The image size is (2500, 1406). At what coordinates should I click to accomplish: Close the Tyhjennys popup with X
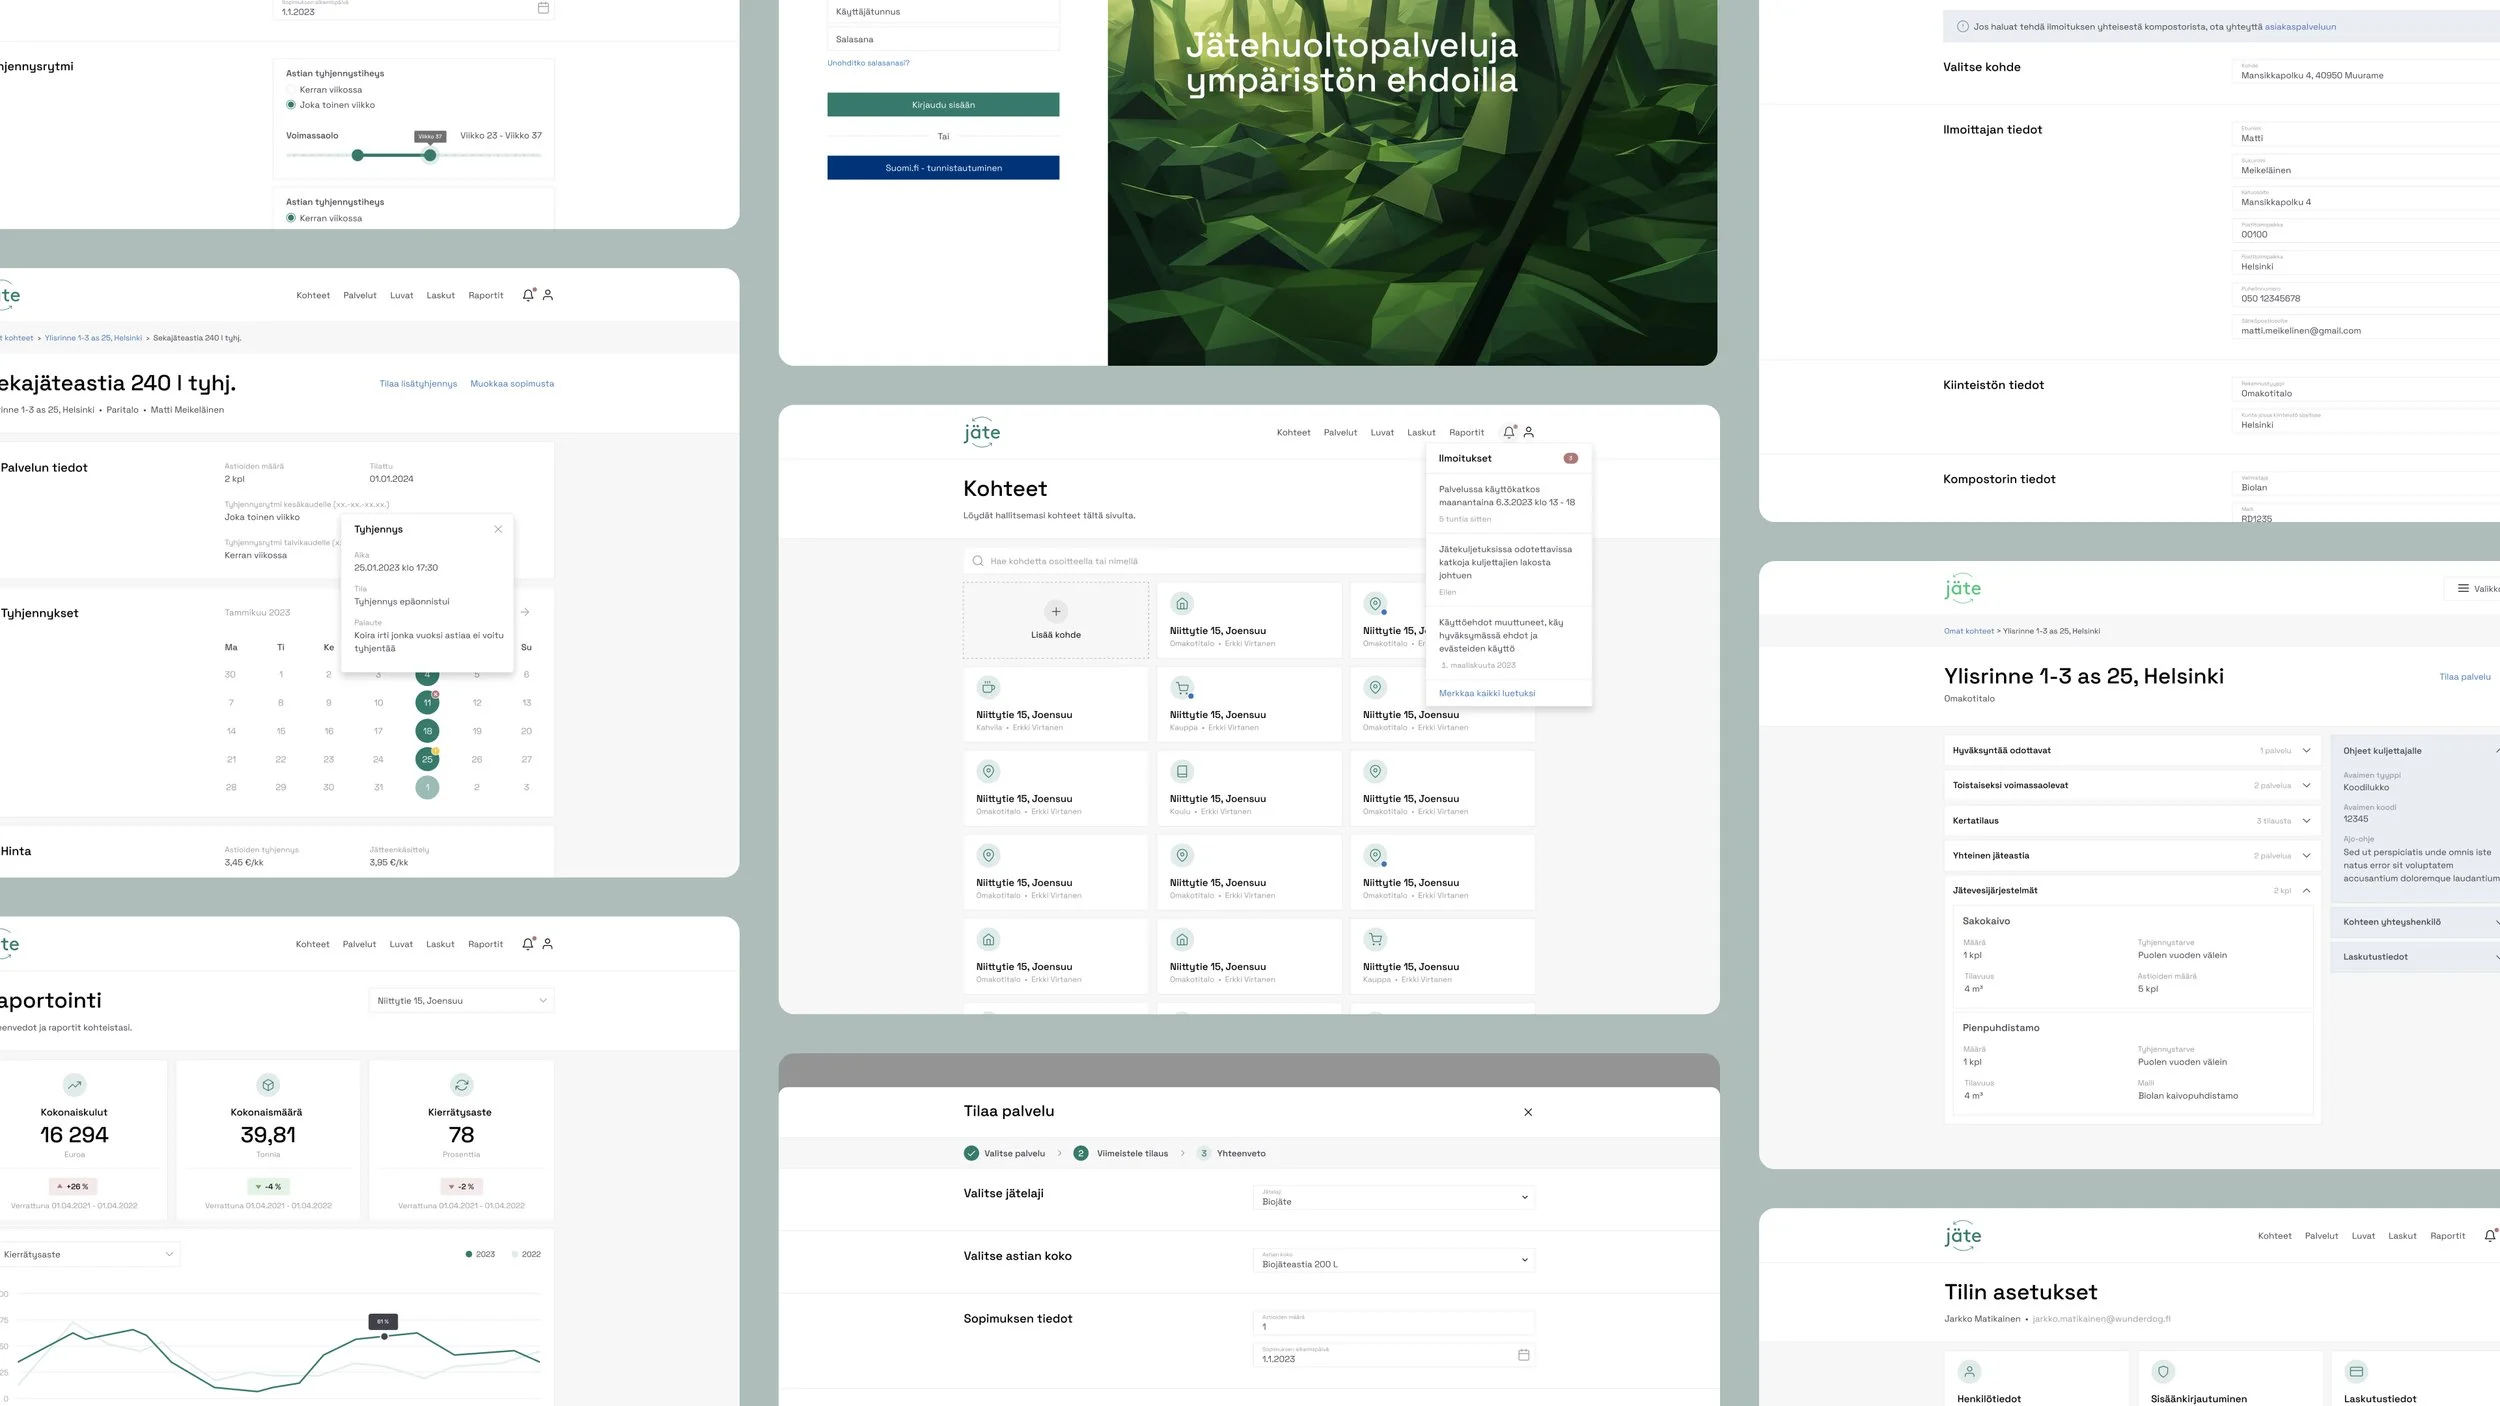(x=498, y=529)
